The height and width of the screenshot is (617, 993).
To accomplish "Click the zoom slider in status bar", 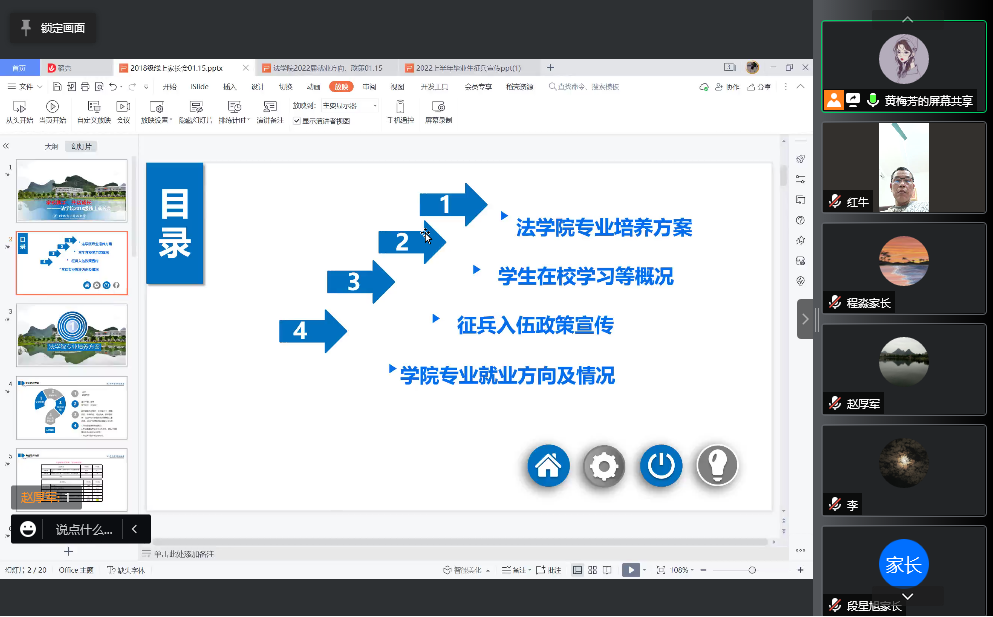I will point(735,570).
